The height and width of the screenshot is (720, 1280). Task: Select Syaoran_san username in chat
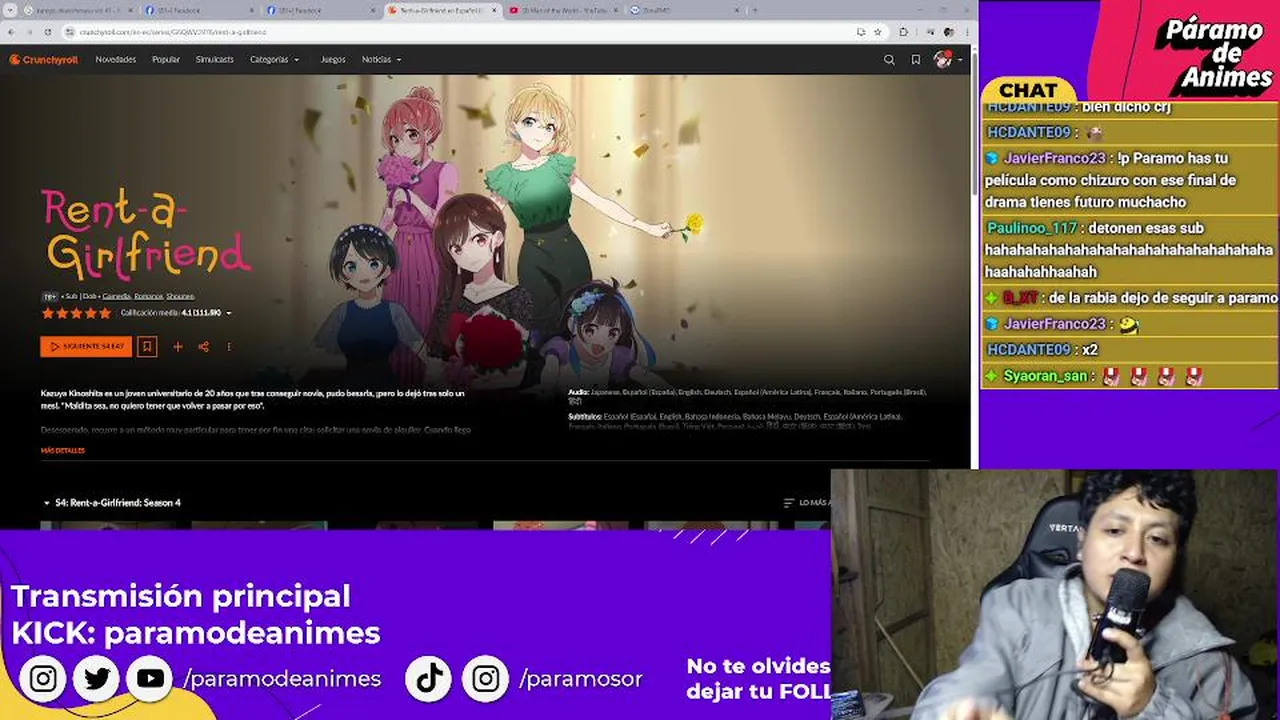[x=1045, y=376]
